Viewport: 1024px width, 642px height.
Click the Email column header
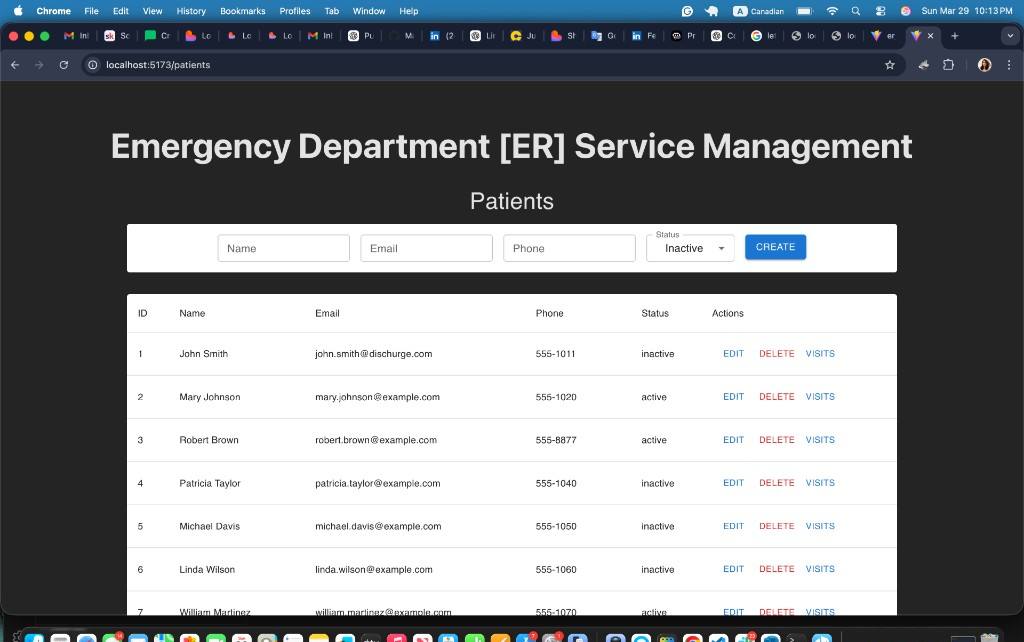point(327,313)
